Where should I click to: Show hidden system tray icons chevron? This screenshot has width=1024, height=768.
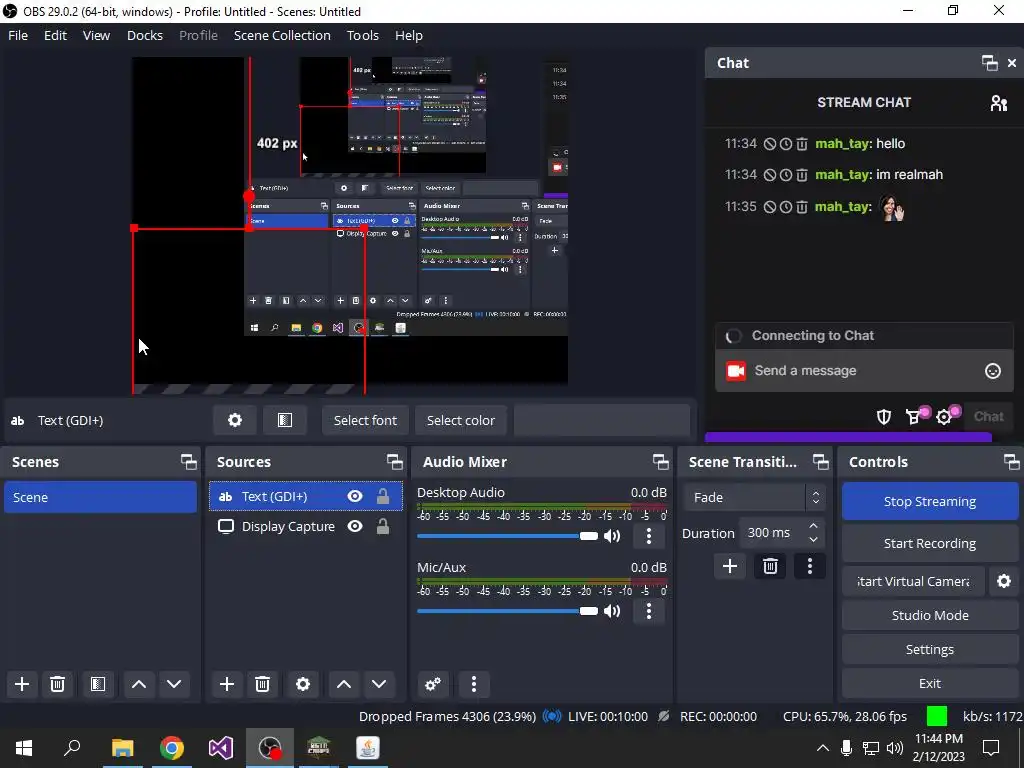(823, 748)
